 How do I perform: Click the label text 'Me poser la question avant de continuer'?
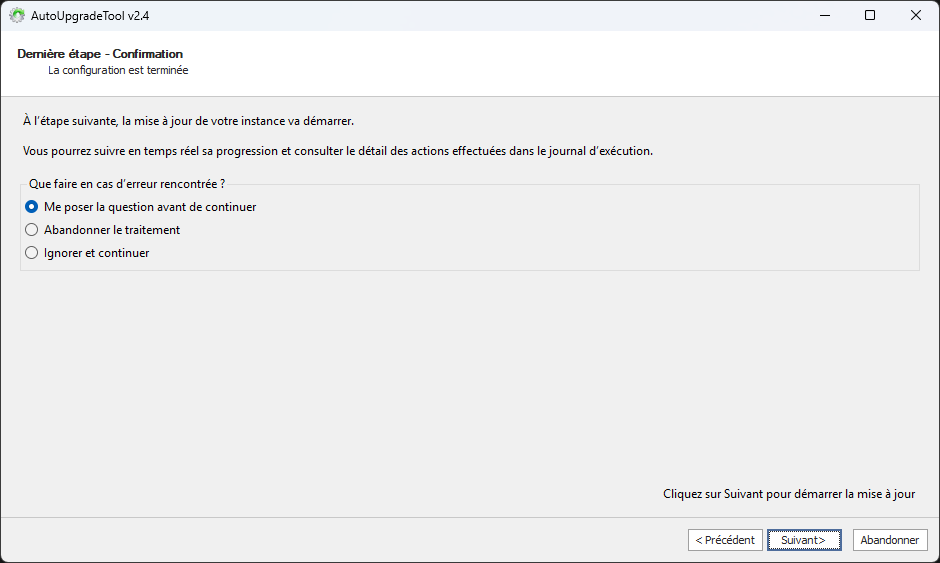[150, 207]
